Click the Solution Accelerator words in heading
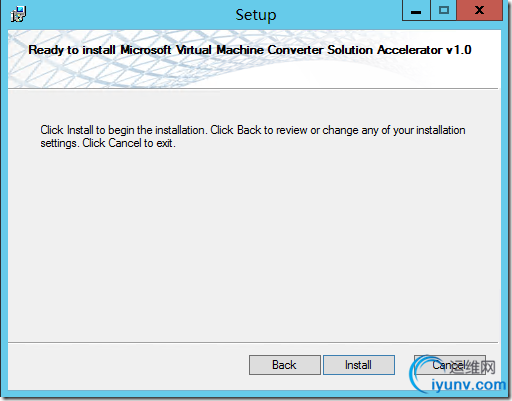The width and height of the screenshot is (512, 401). [385, 50]
